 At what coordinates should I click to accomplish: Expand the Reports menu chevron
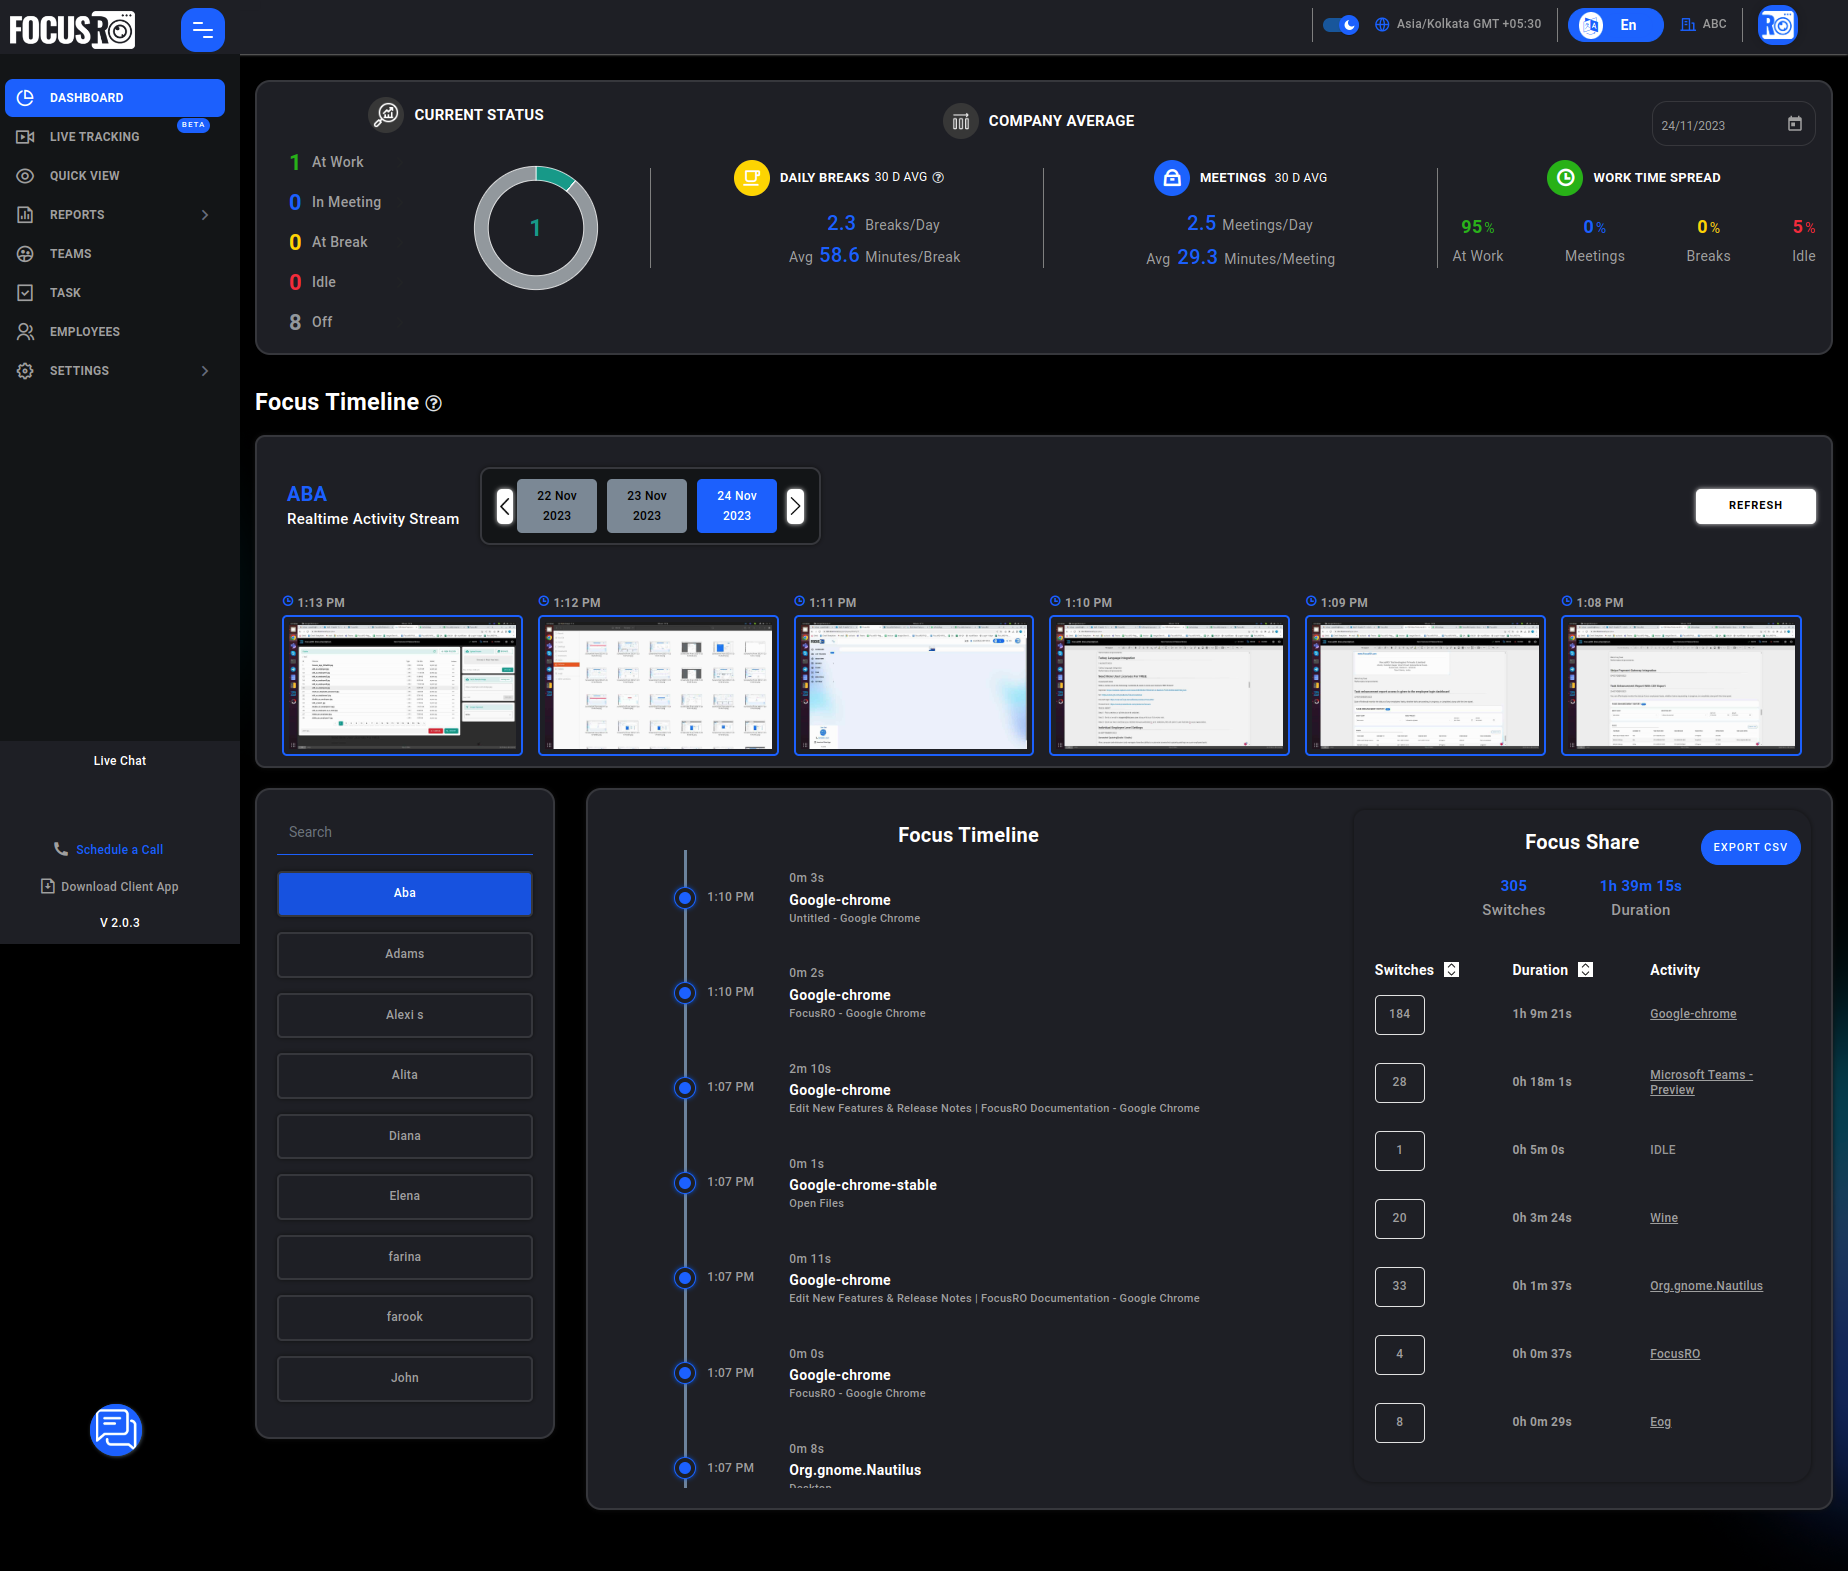click(205, 215)
